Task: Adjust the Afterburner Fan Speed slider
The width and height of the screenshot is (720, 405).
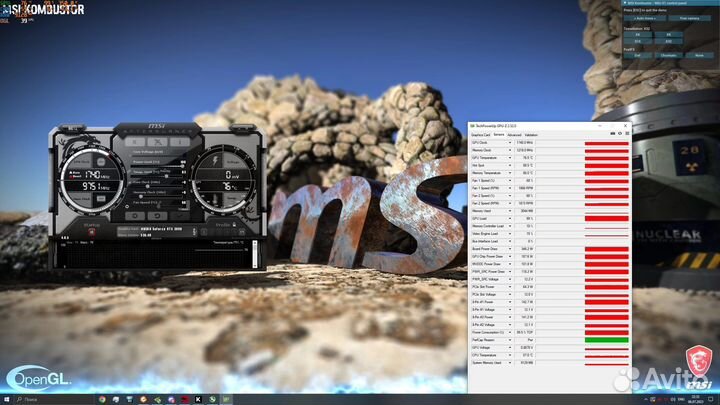Action: [157, 207]
